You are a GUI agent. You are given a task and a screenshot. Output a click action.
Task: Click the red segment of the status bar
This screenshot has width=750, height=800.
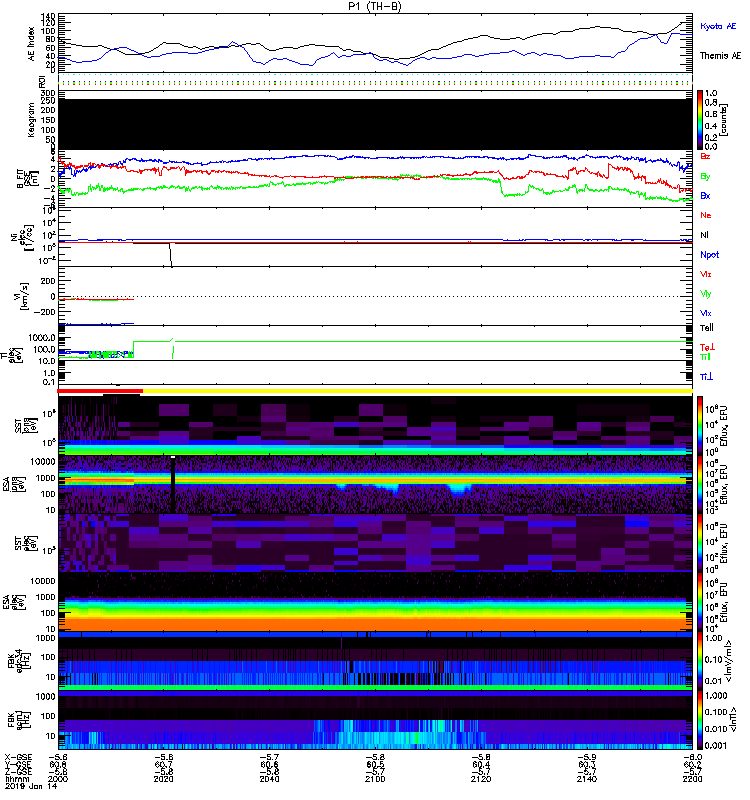pyautogui.click(x=101, y=391)
